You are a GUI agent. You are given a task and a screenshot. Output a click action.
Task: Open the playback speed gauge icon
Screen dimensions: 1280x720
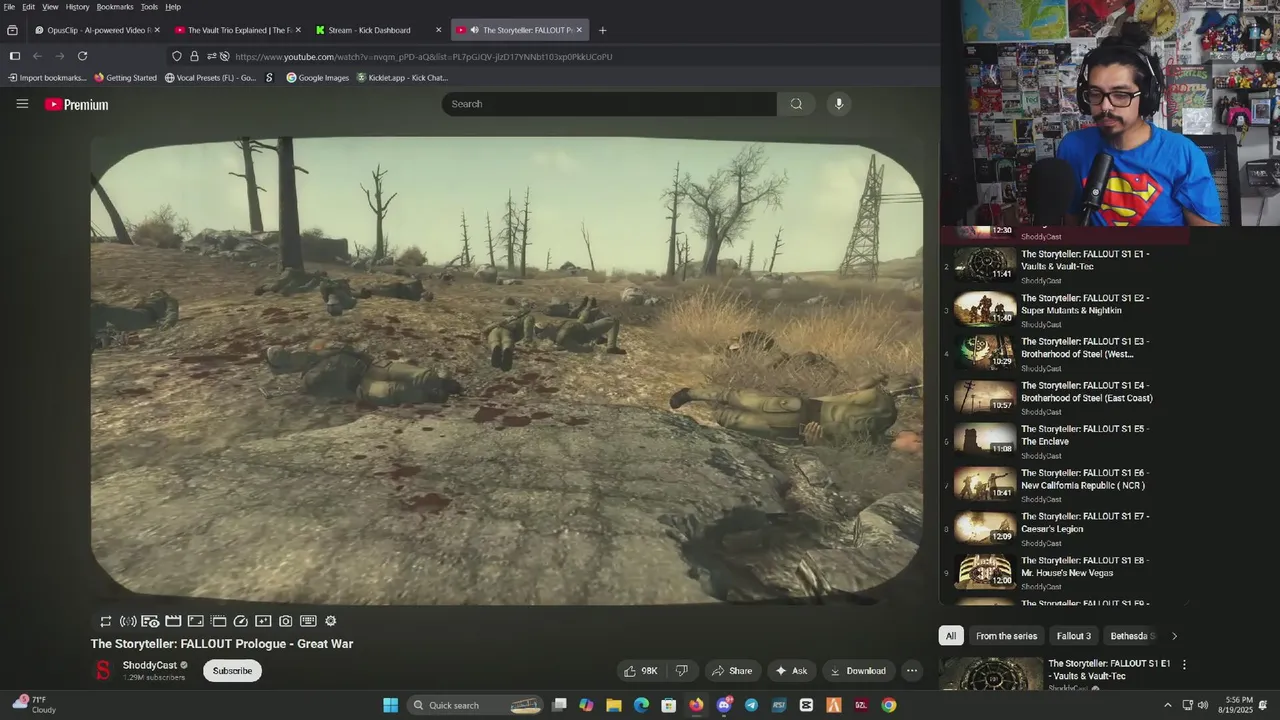(241, 621)
